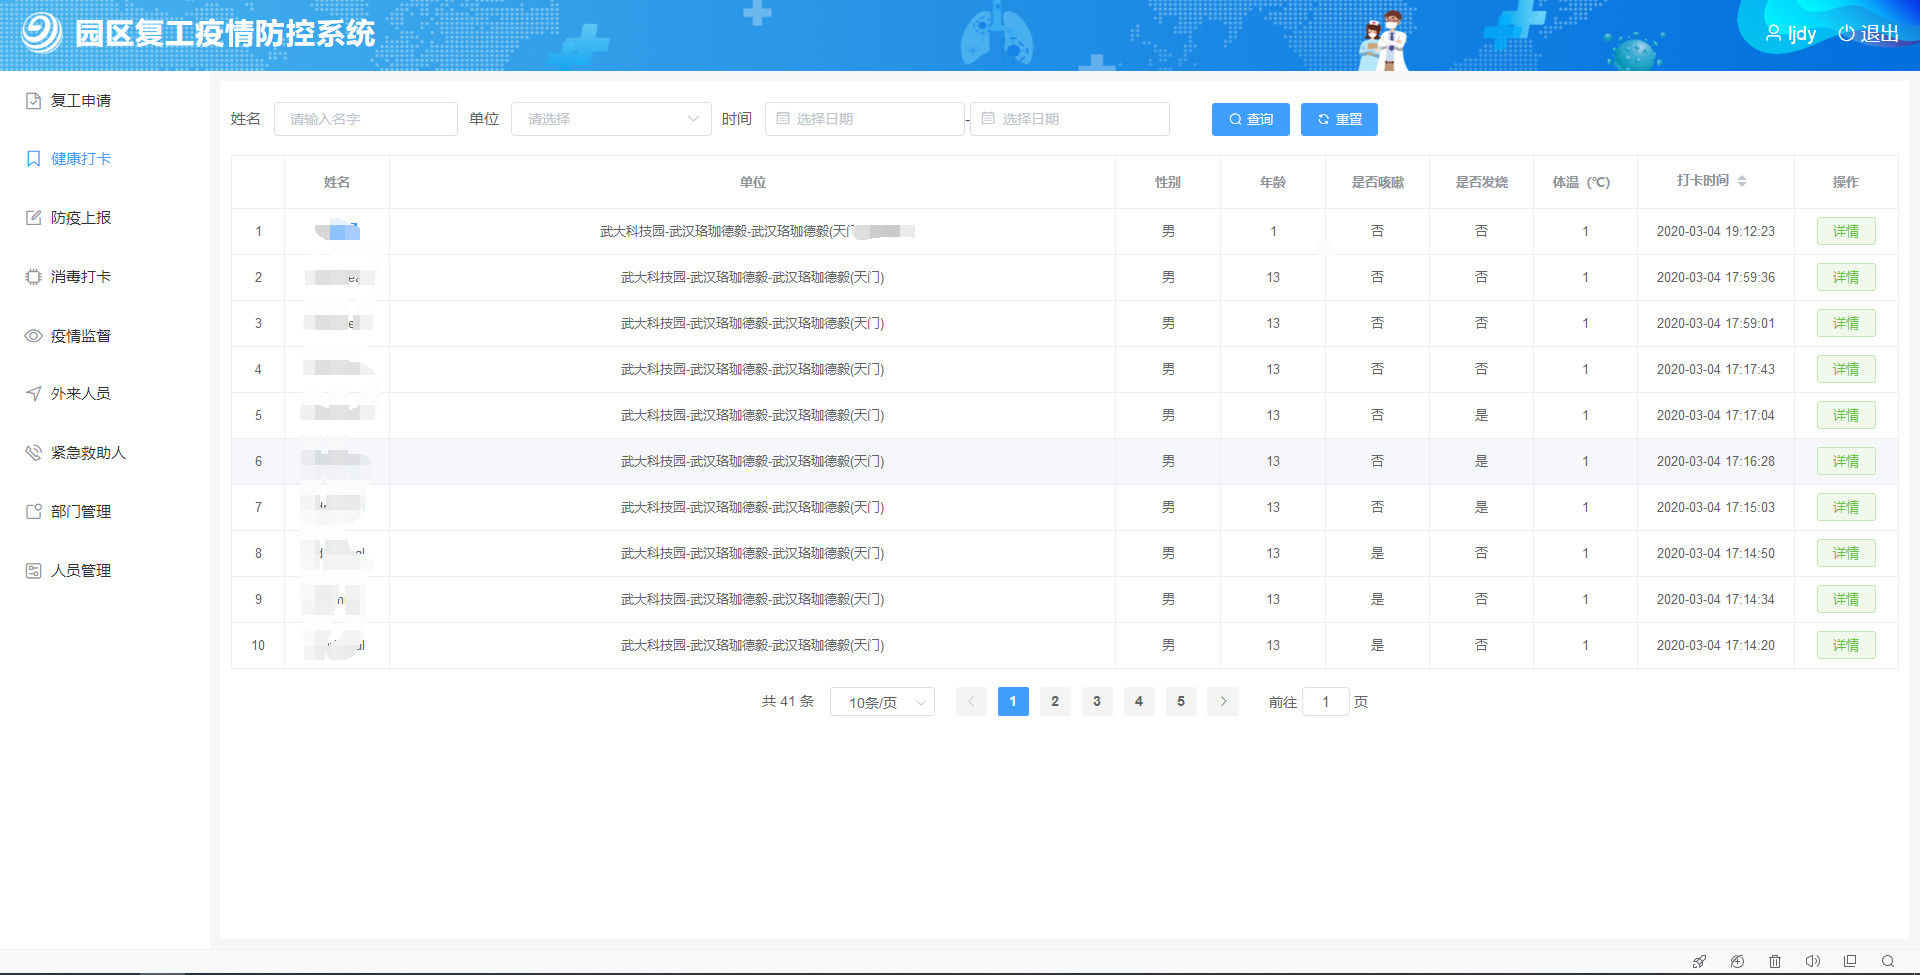Image resolution: width=1920 pixels, height=975 pixels.
Task: Select the 疫情监督 eye icon
Action: point(33,335)
